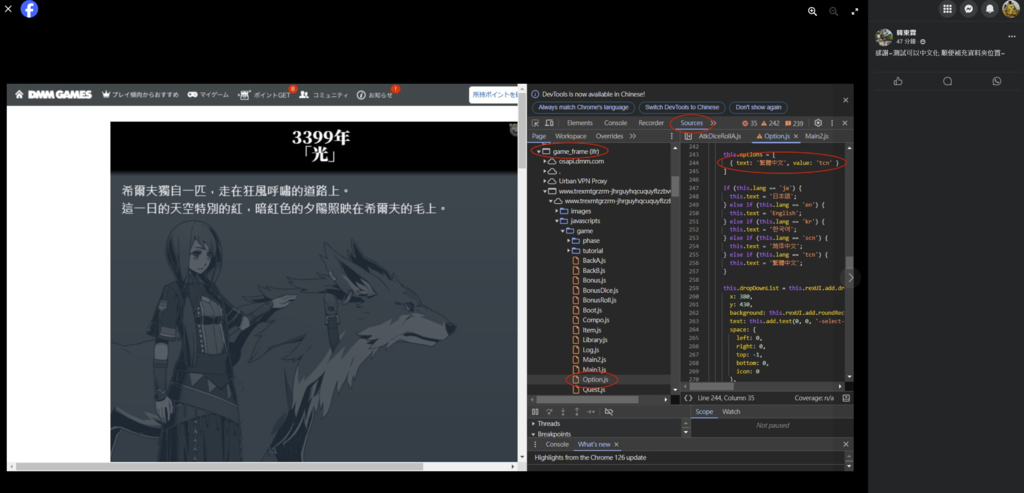Viewport: 1024px width, 493px height.
Task: Switch to the DevTools Console tab
Action: tap(615, 123)
